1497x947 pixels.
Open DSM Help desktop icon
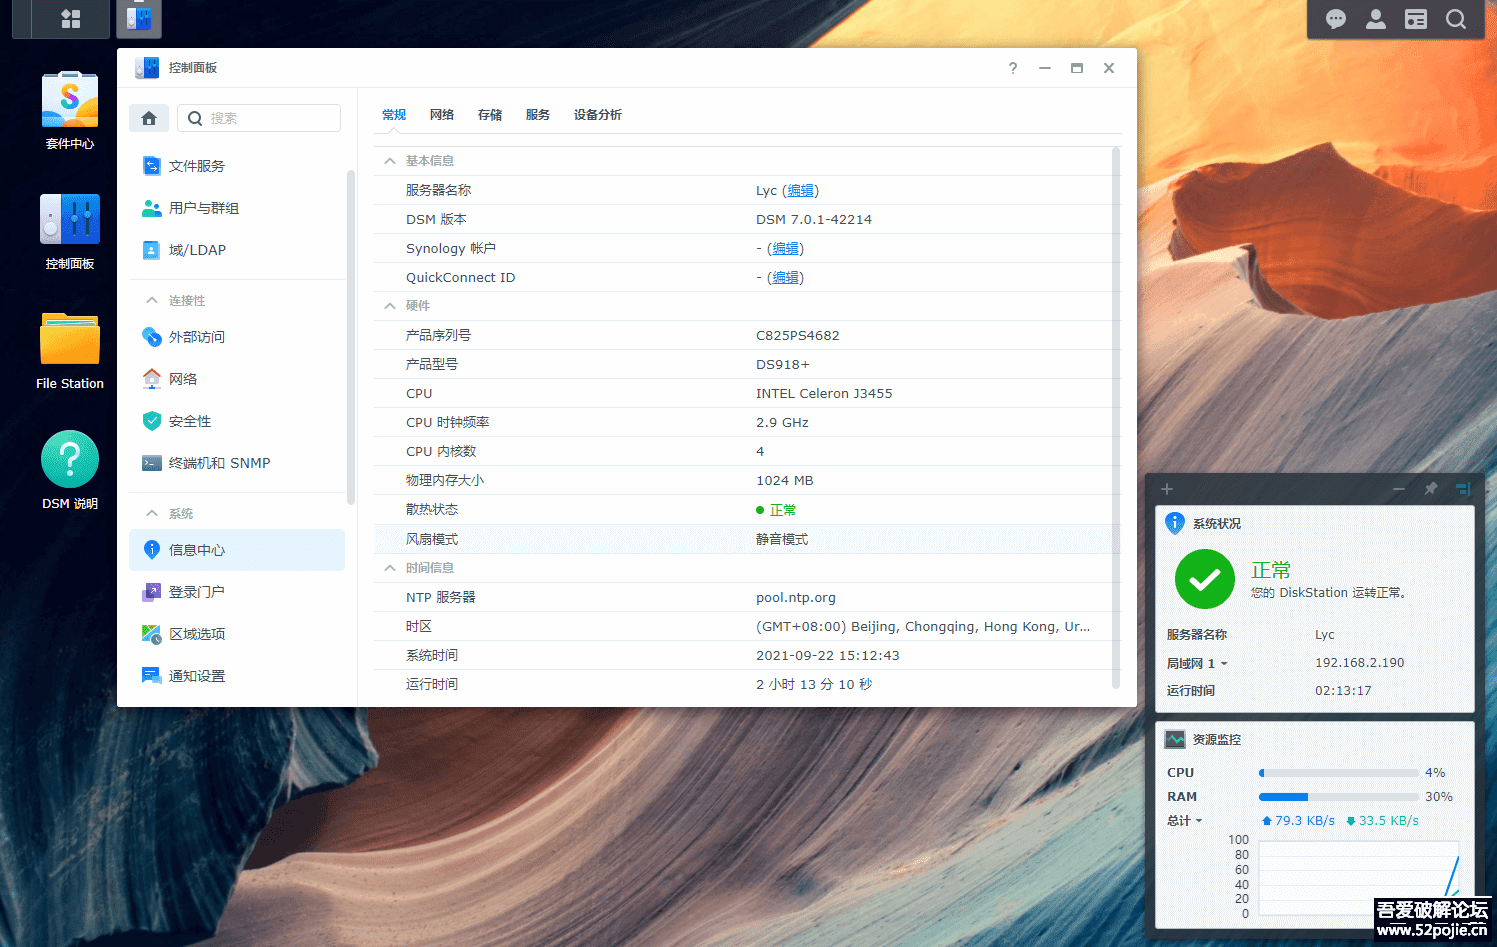[70, 471]
